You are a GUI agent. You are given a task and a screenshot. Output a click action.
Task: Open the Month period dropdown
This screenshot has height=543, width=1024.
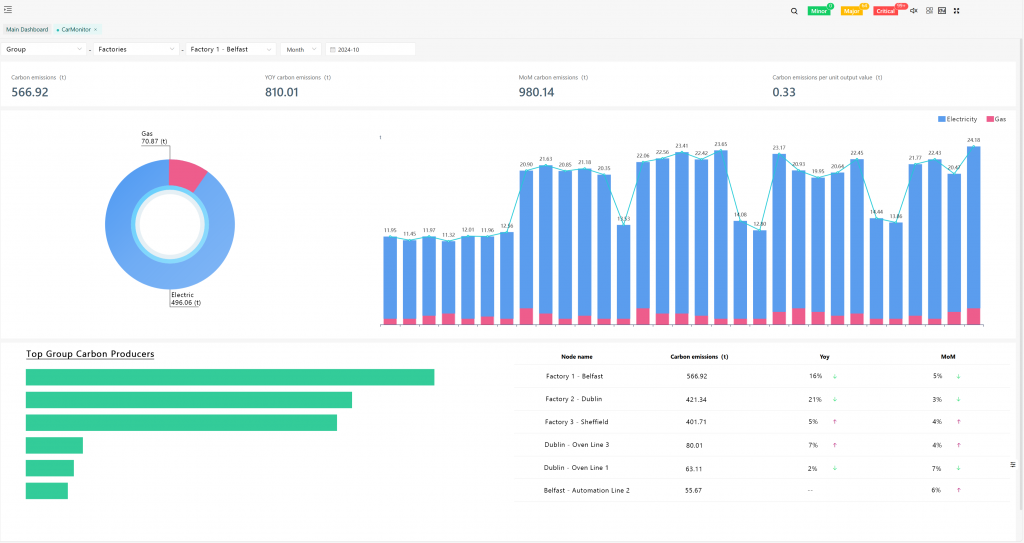[x=301, y=49]
